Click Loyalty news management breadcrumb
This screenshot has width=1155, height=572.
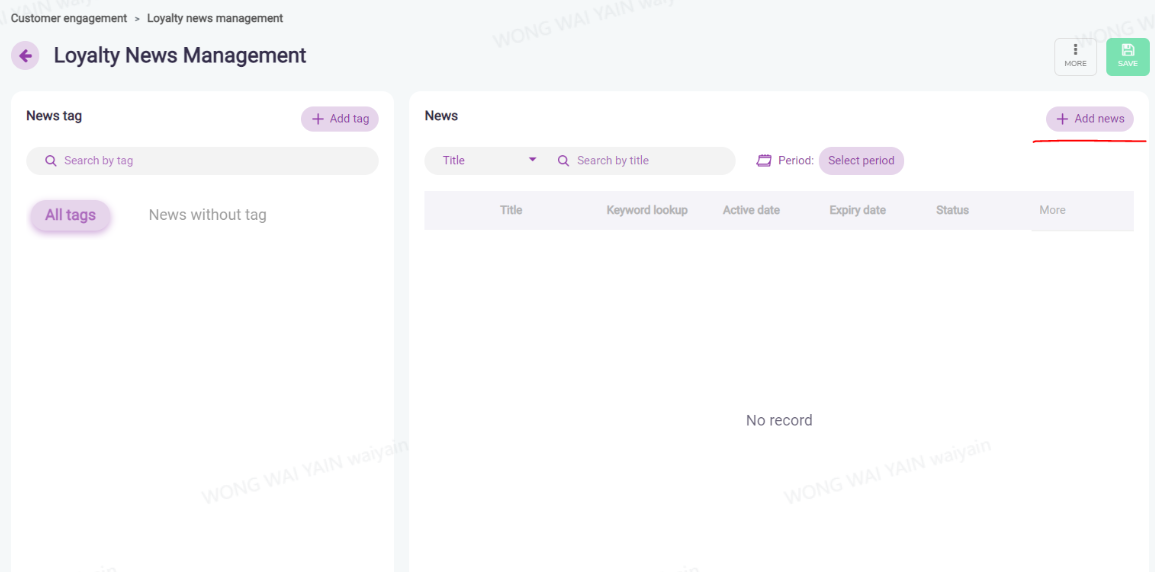(215, 18)
